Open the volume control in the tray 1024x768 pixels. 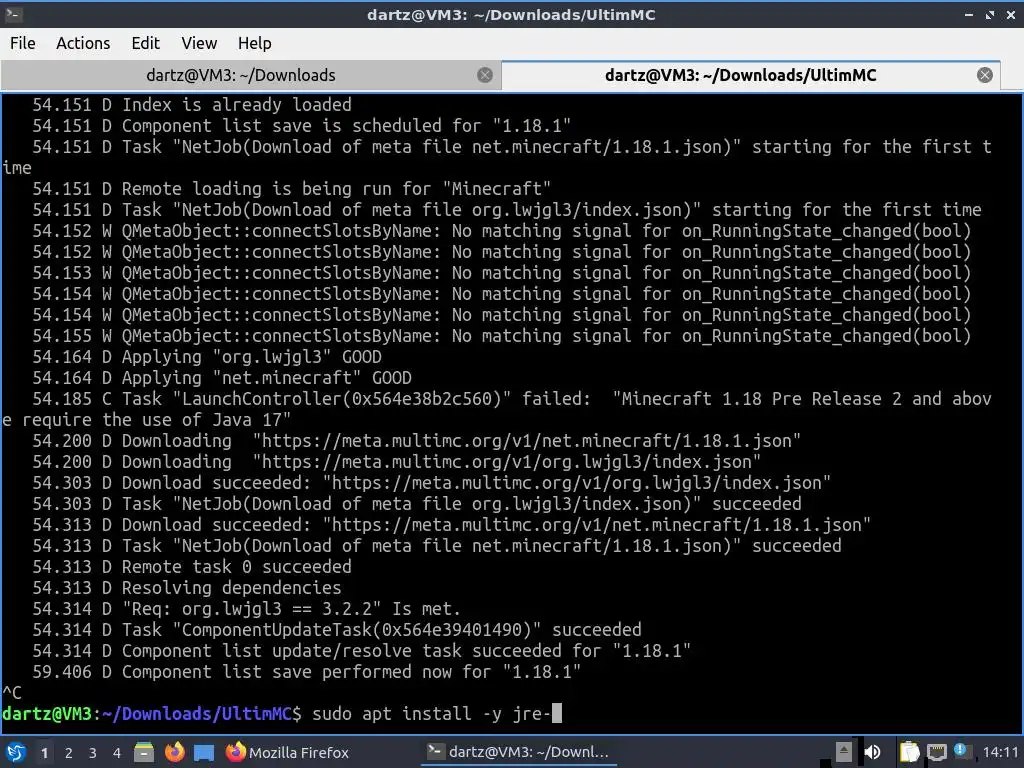click(872, 752)
